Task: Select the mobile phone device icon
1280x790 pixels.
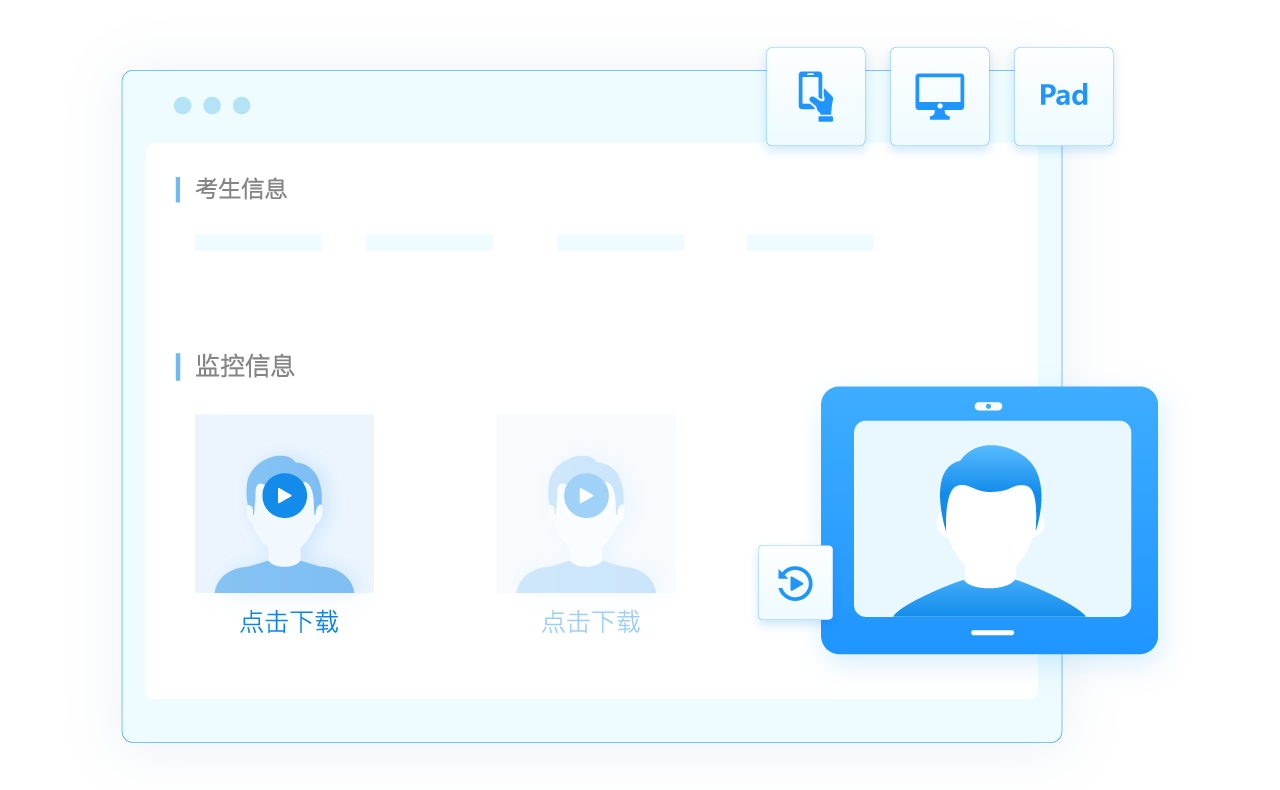Action: 815,96
